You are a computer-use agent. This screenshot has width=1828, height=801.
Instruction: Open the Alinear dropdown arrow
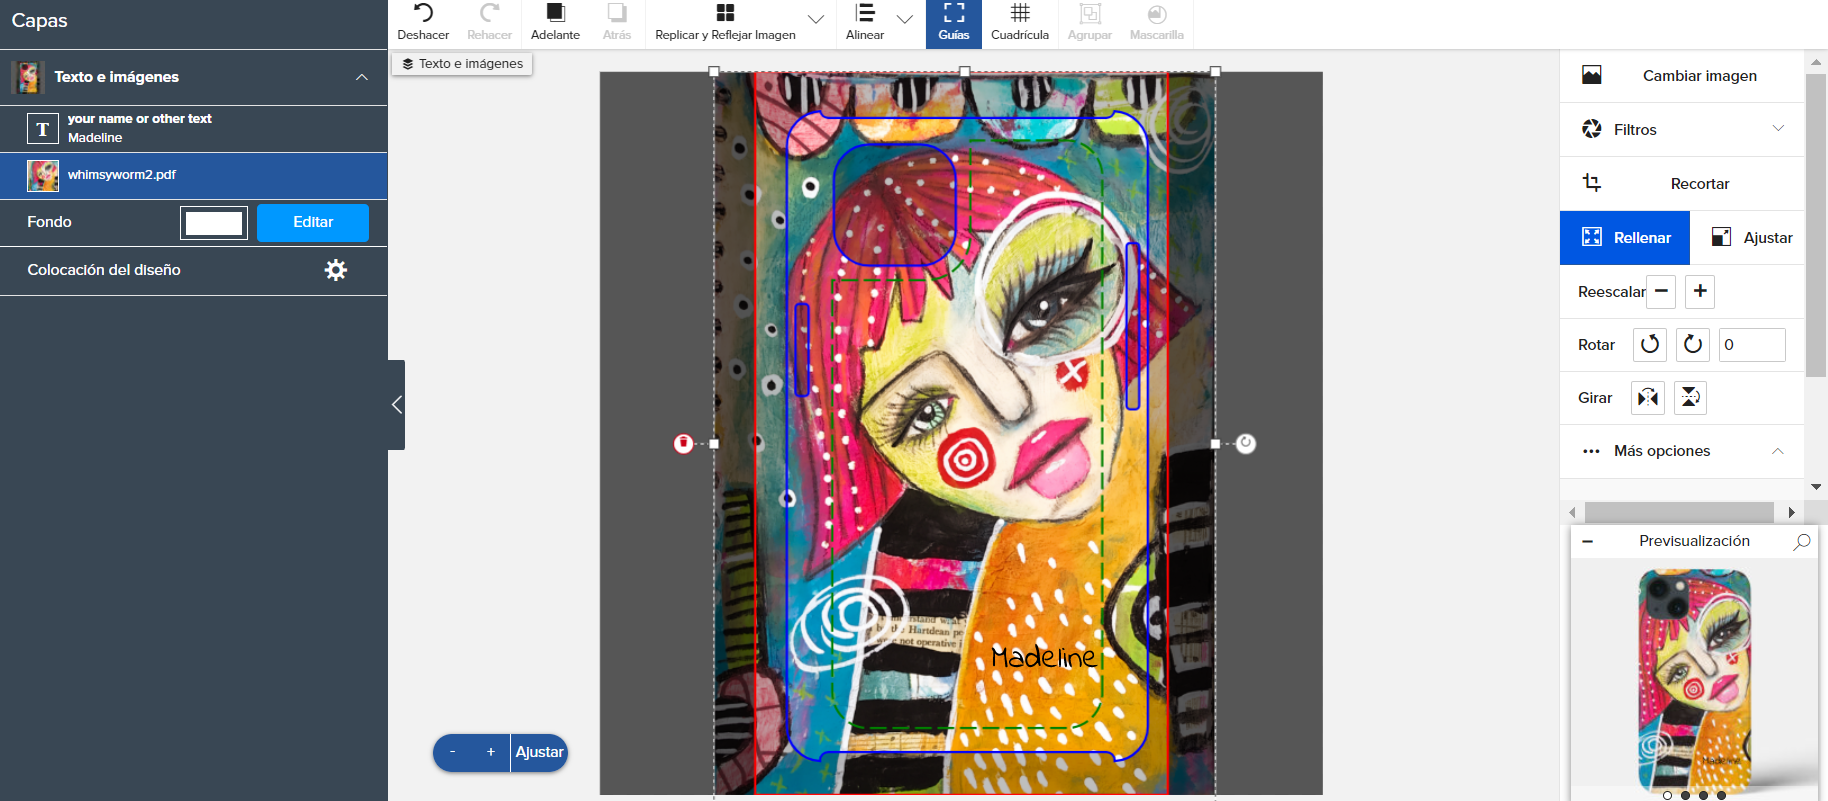coord(905,20)
